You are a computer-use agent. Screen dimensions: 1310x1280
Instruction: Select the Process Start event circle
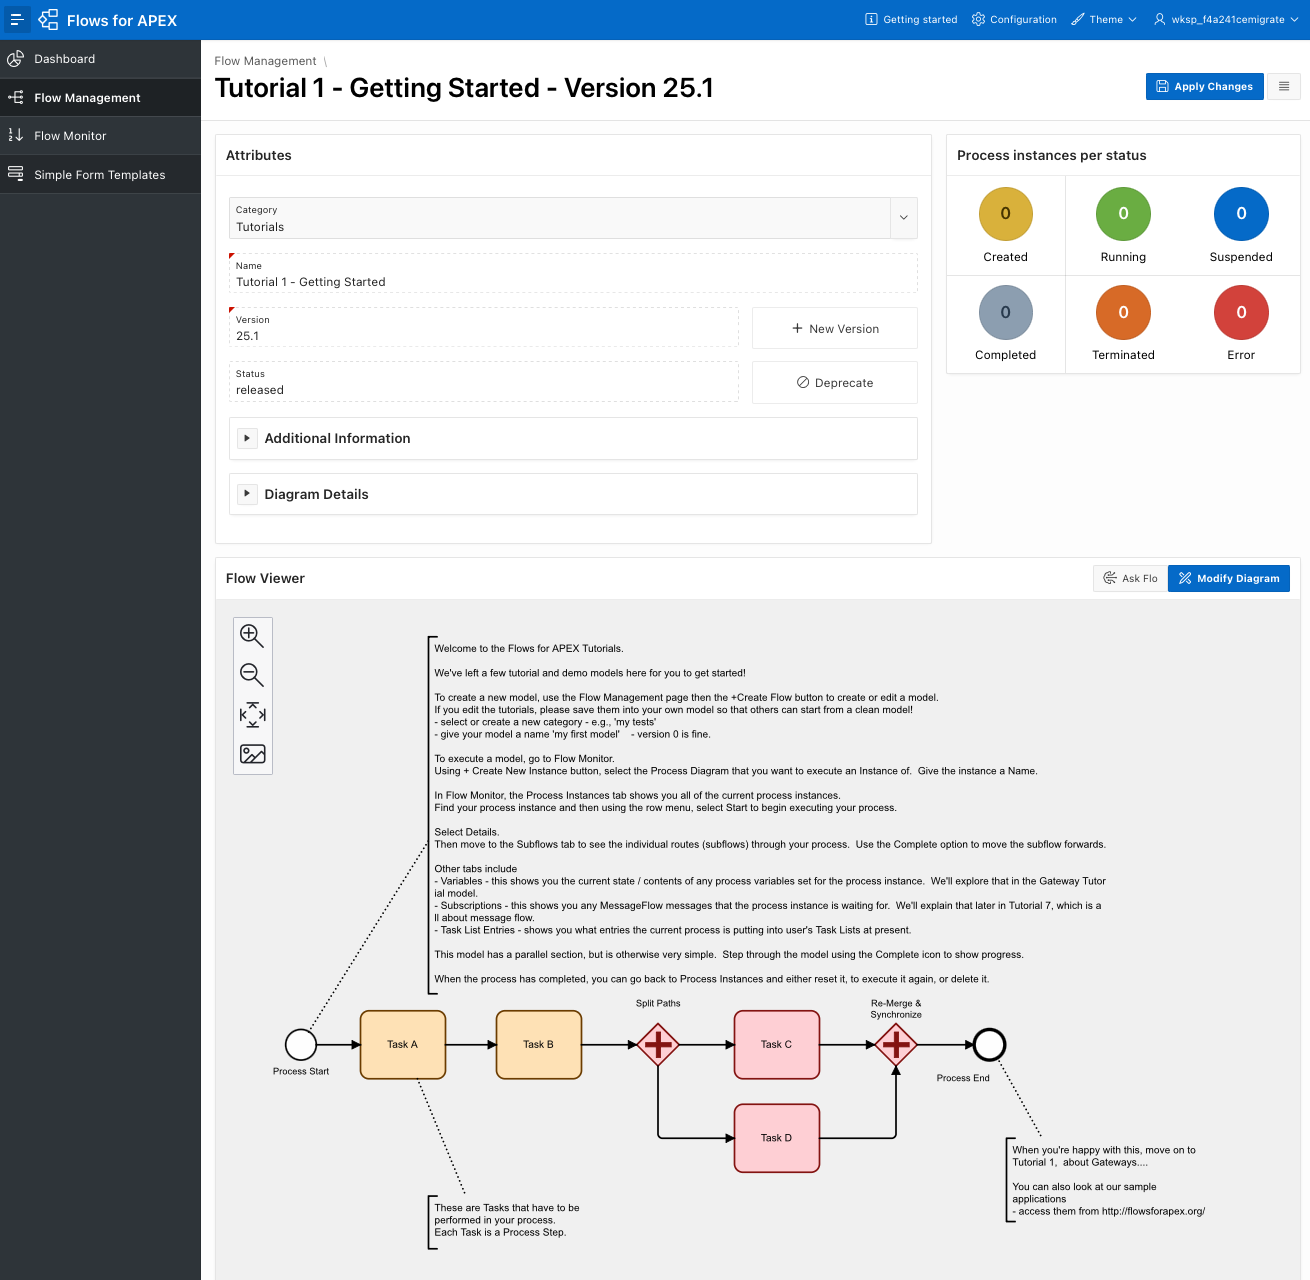301,1045
